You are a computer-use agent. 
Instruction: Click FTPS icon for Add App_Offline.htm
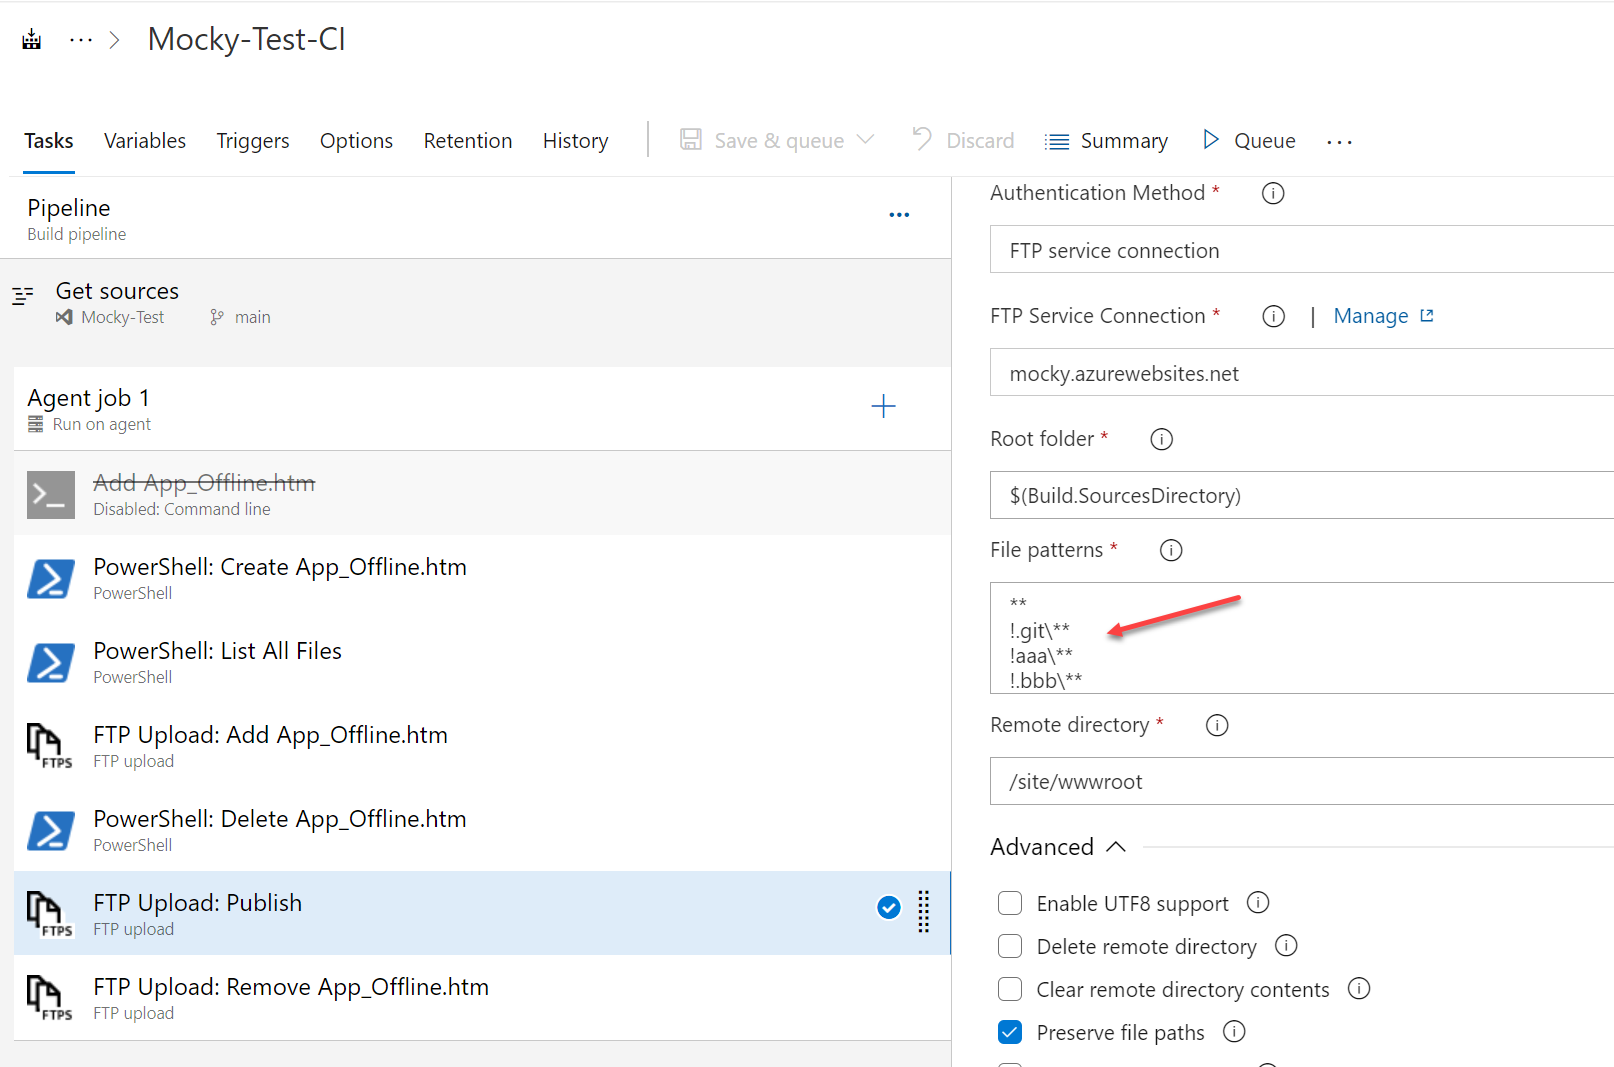tap(49, 746)
